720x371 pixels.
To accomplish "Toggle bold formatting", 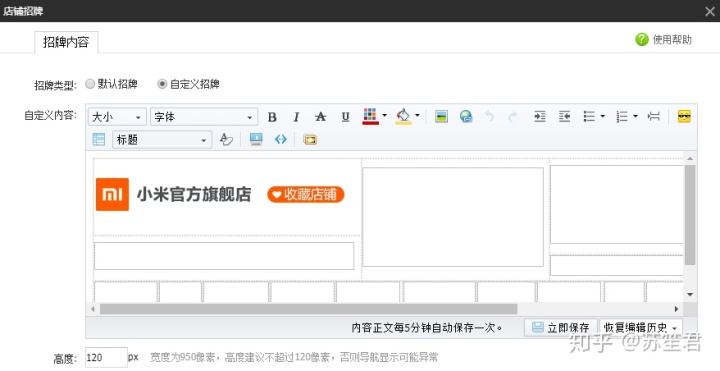I will [x=272, y=117].
